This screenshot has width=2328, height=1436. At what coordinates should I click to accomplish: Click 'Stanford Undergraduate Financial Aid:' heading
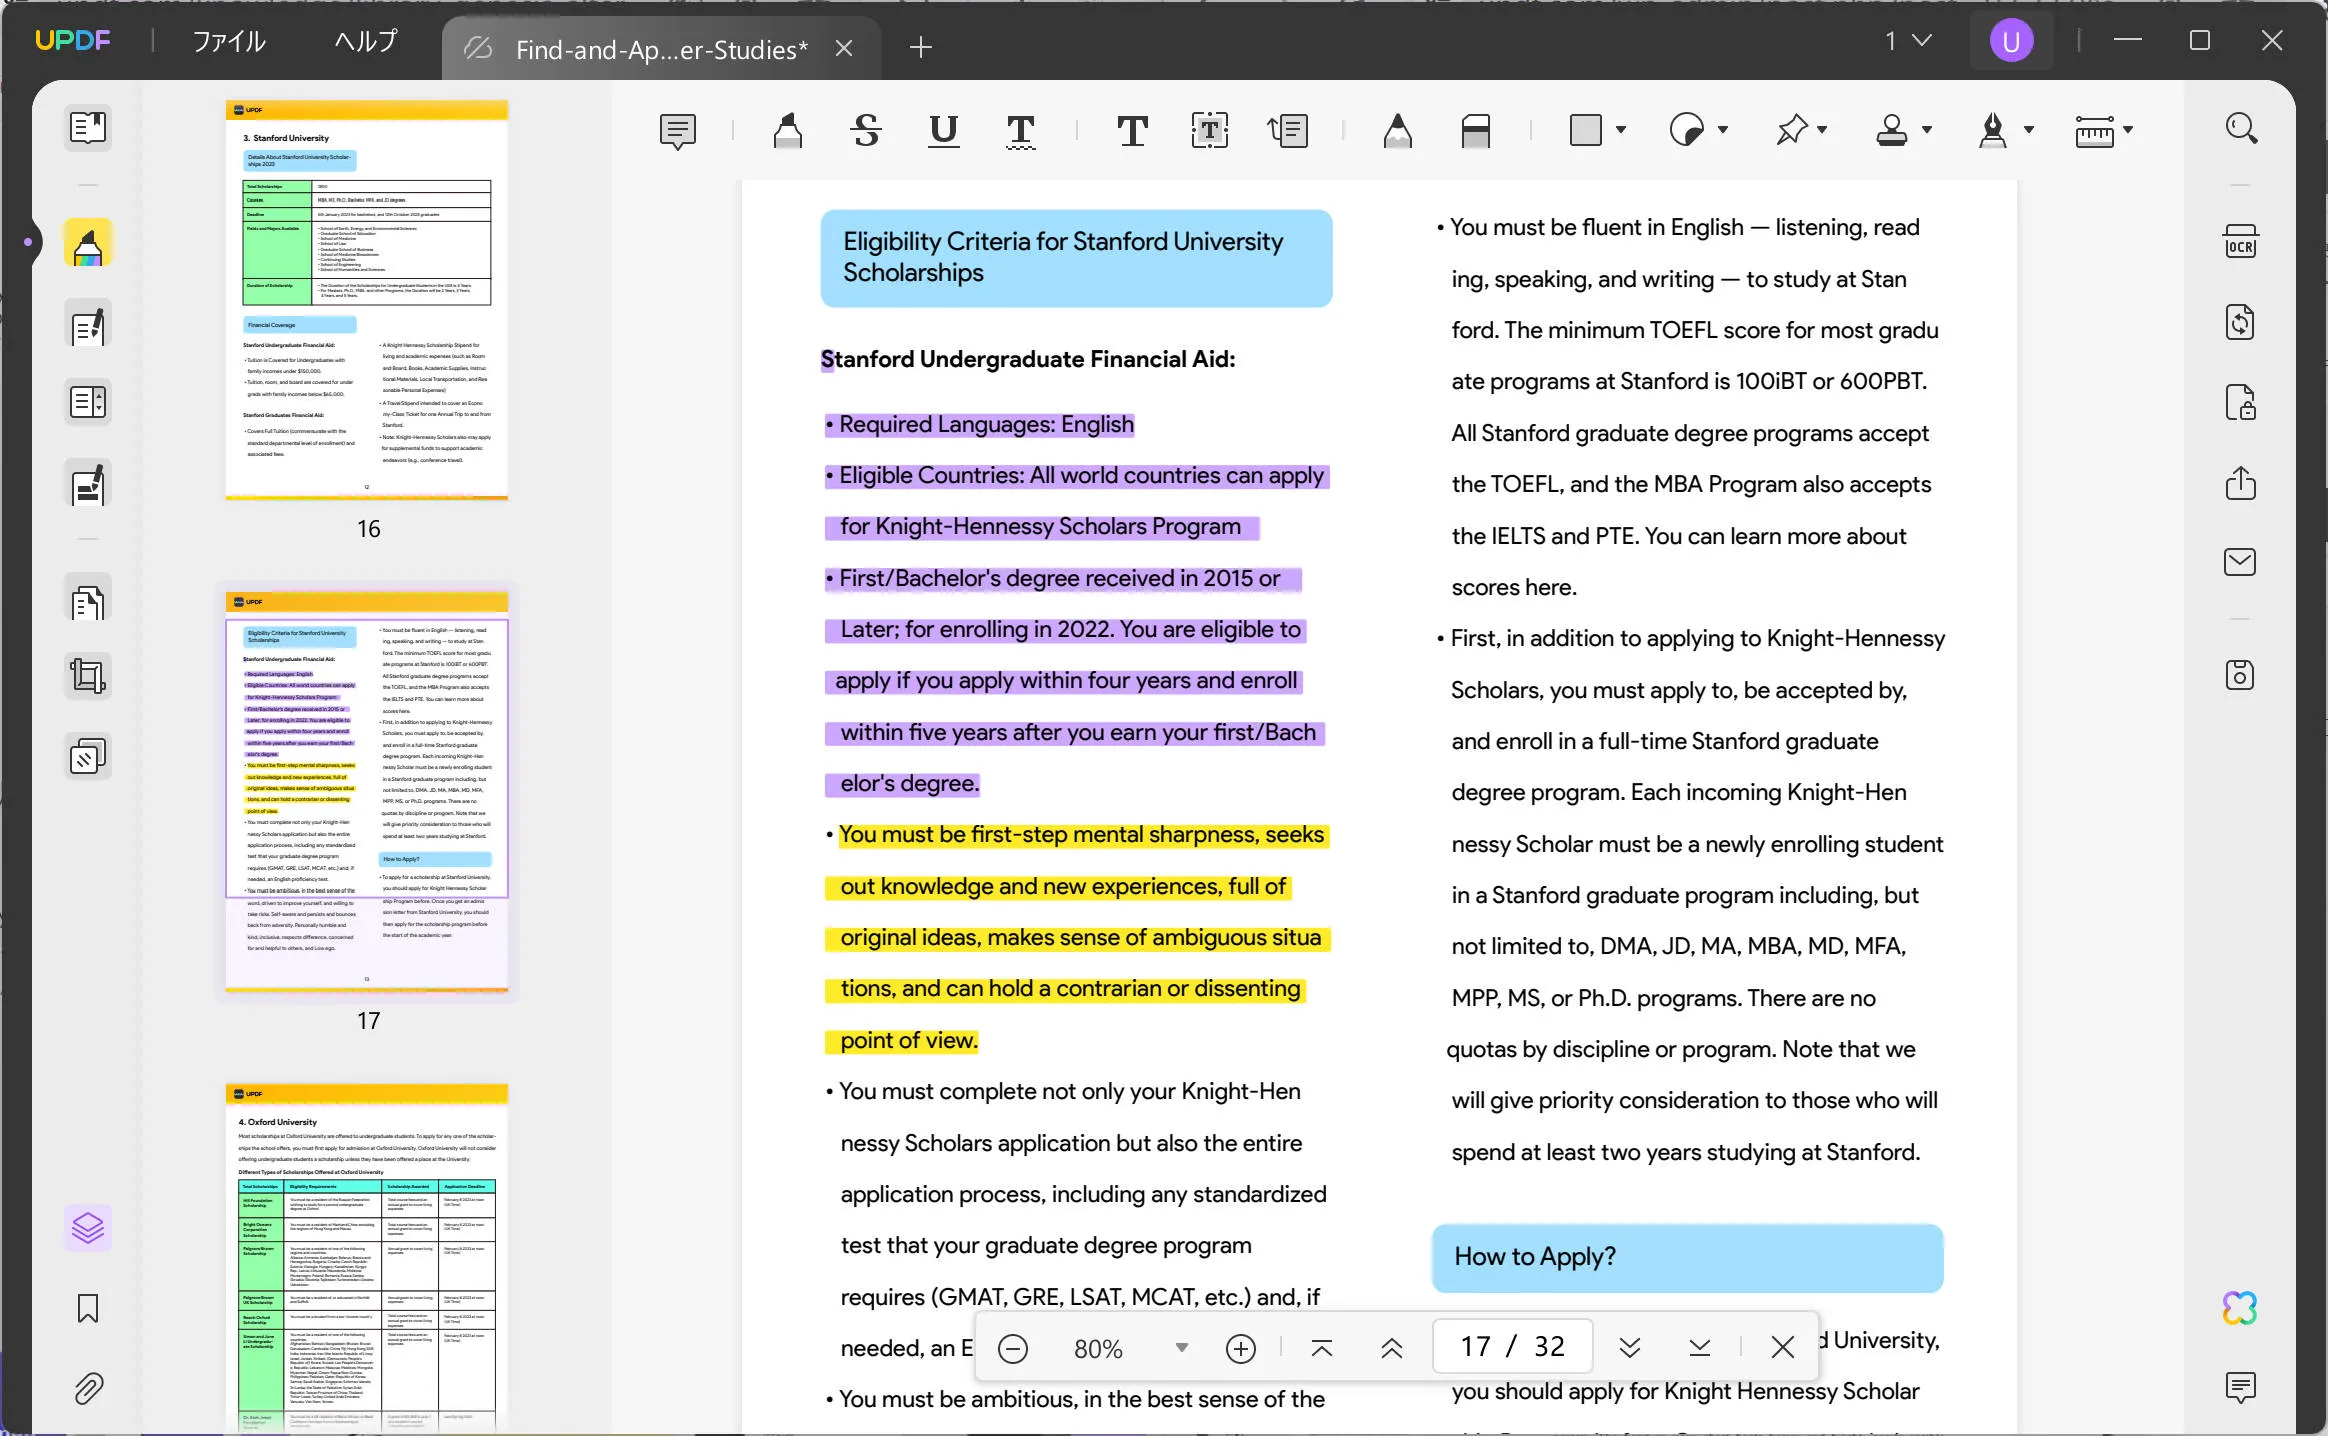(x=1028, y=360)
